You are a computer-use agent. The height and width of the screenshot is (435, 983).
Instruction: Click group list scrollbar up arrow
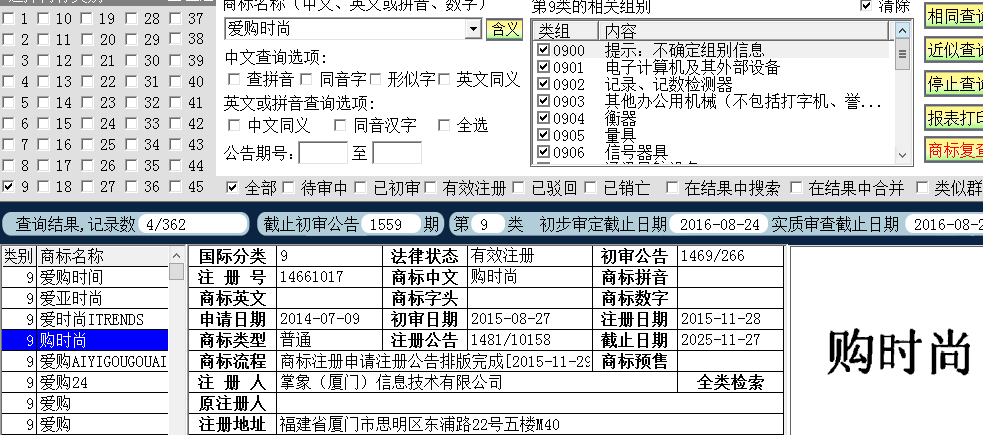(902, 30)
